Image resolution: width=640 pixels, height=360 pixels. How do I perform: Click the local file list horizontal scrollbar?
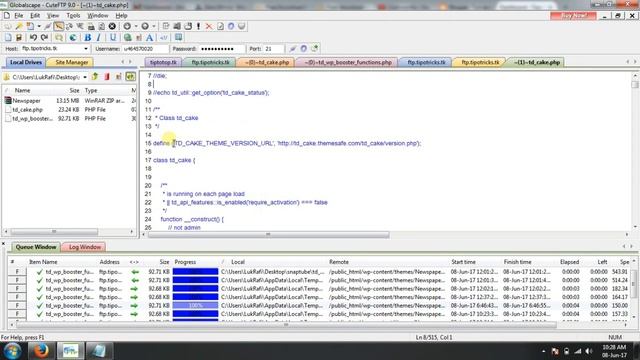54,231
